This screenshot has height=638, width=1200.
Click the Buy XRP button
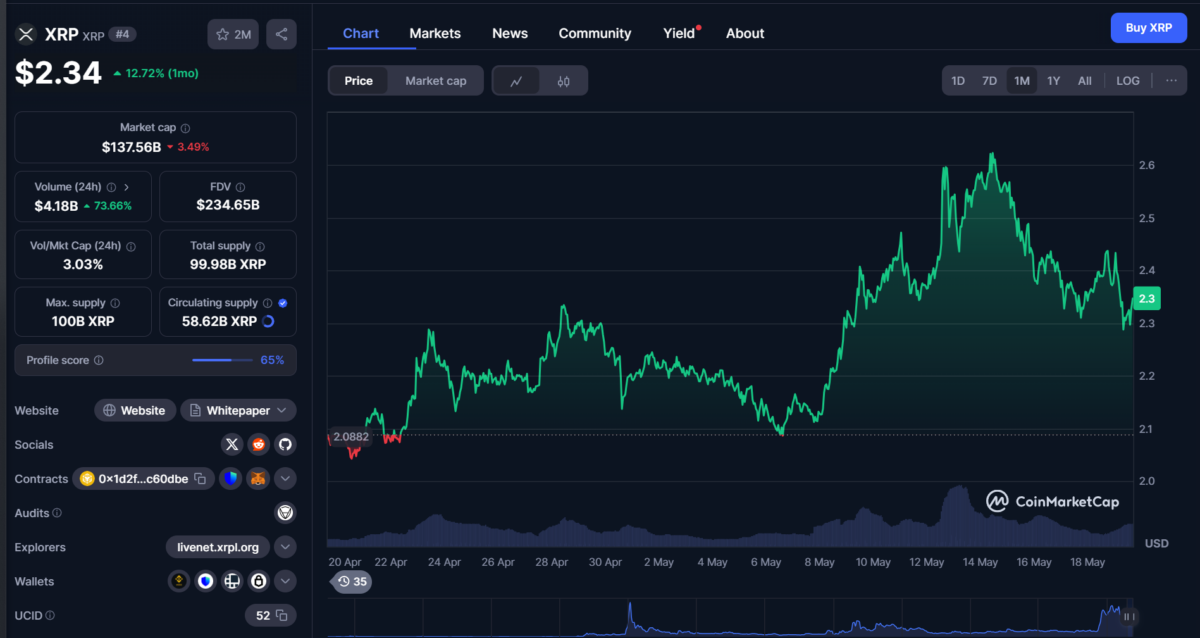point(1149,28)
